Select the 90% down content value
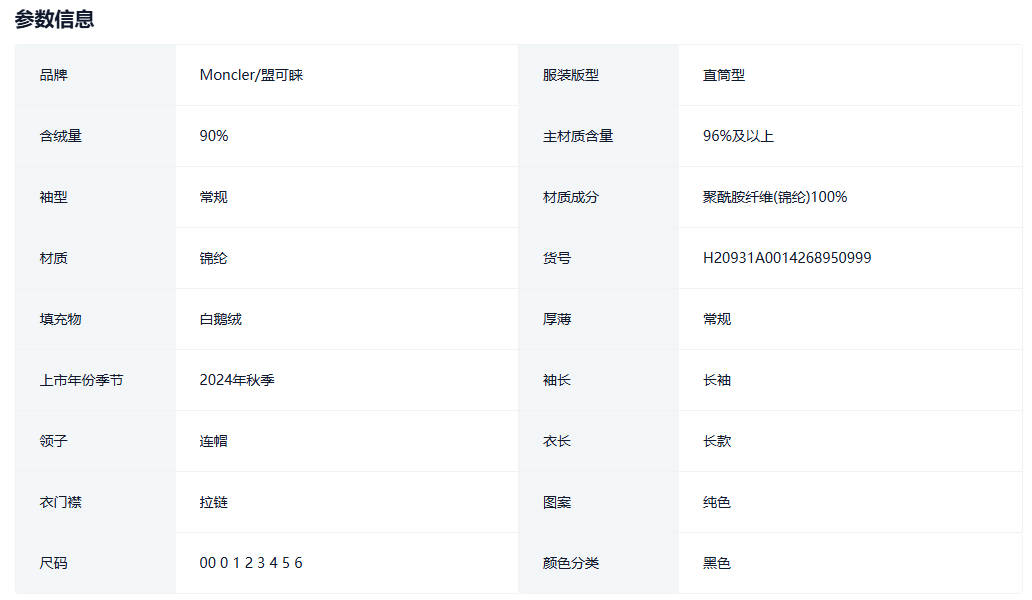Screen dimensions: 1032x600 point(214,136)
